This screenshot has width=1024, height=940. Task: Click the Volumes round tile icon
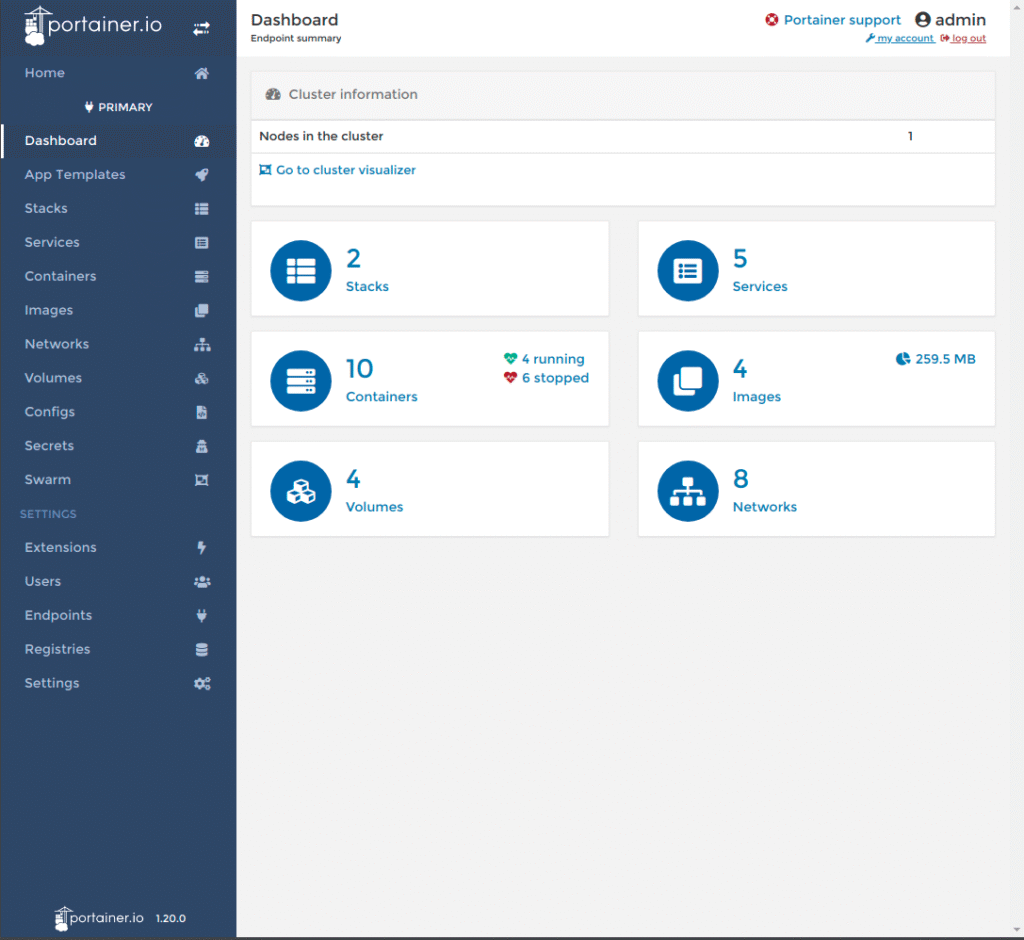300,491
